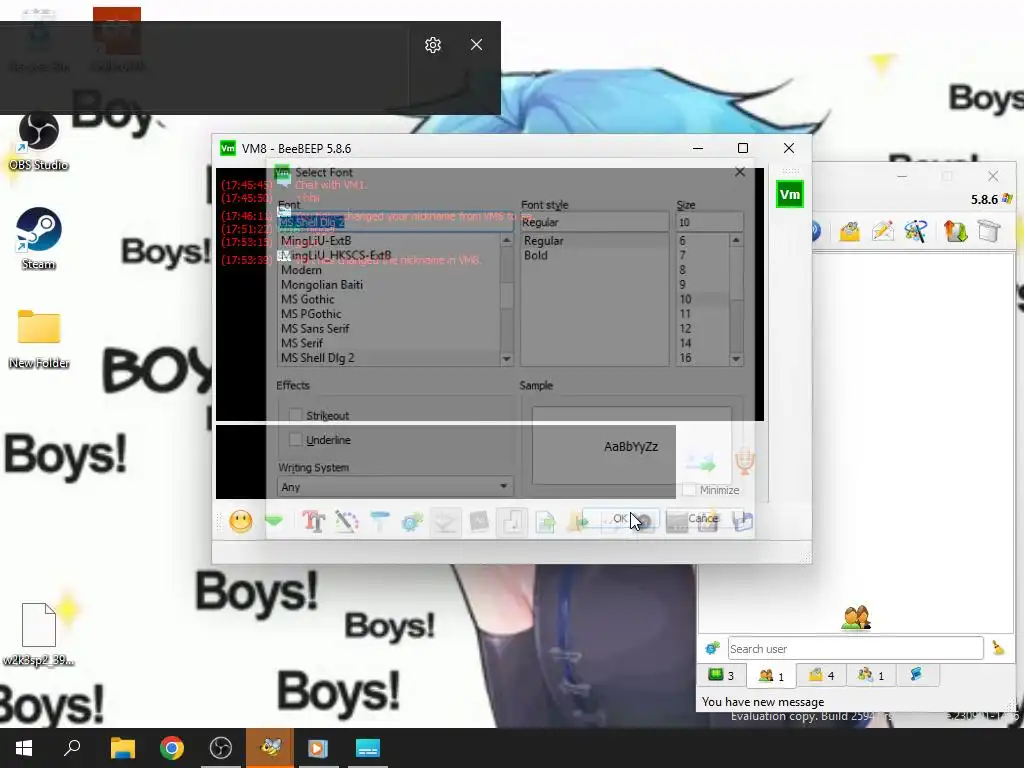Image resolution: width=1024 pixels, height=768 pixels.
Task: Switch to the green chat tab showing 3
Action: [722, 675]
